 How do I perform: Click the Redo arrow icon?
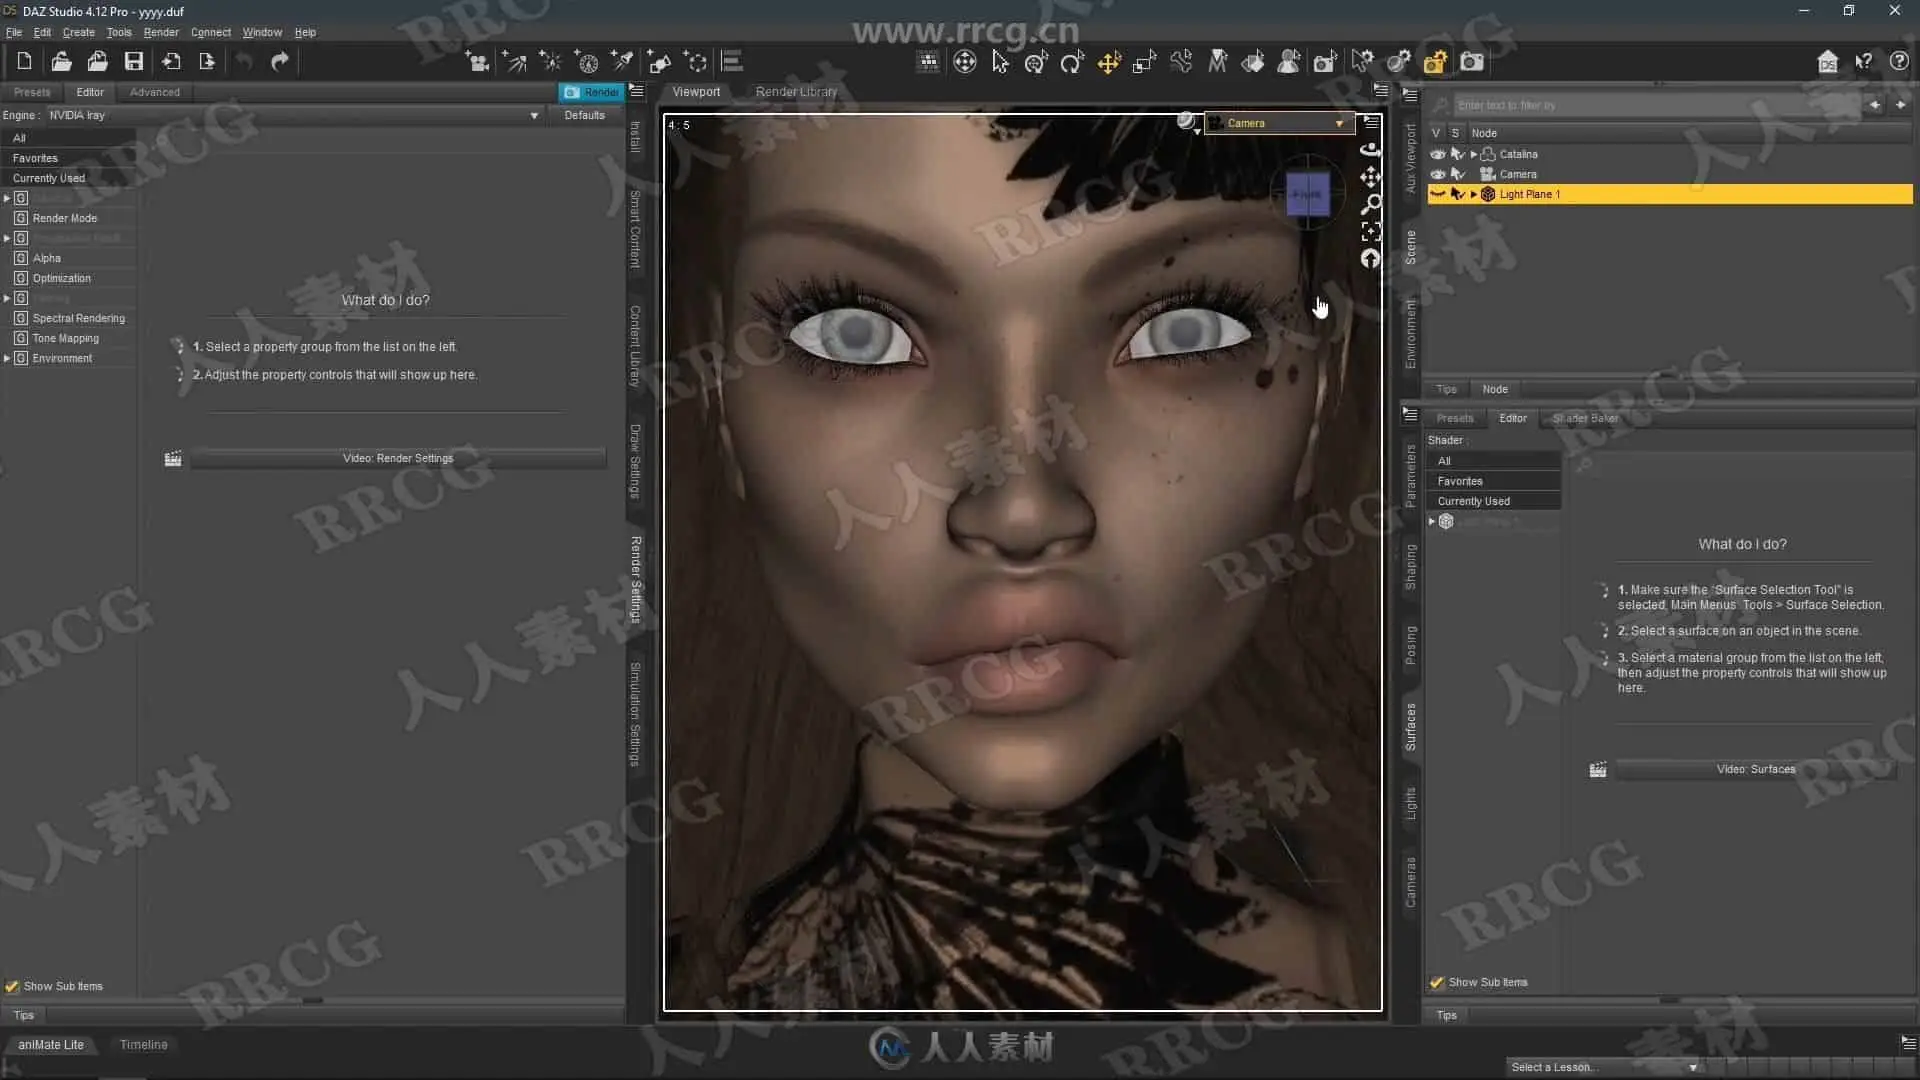280,62
